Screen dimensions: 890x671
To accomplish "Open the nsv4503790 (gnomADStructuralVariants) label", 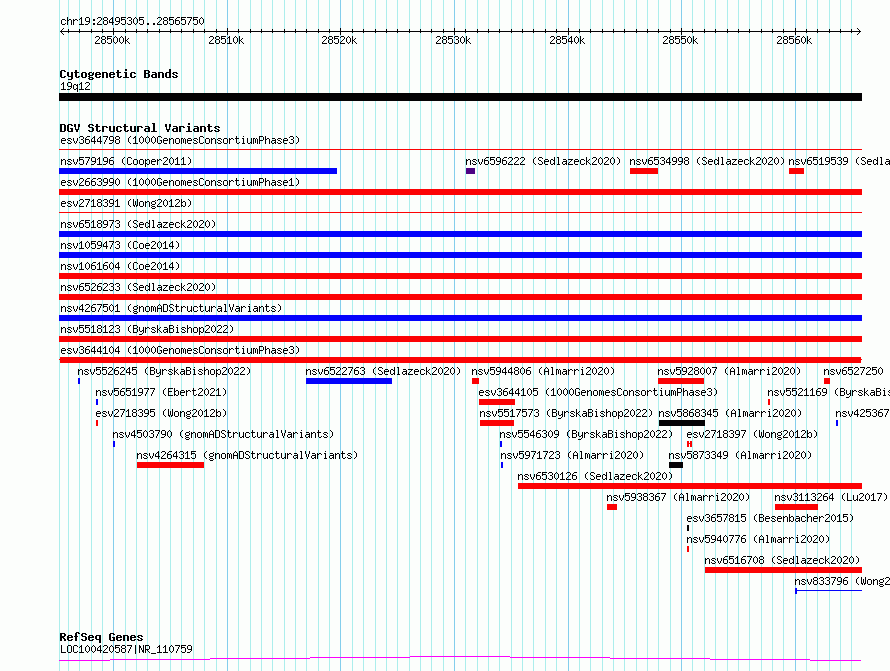I will [223, 434].
